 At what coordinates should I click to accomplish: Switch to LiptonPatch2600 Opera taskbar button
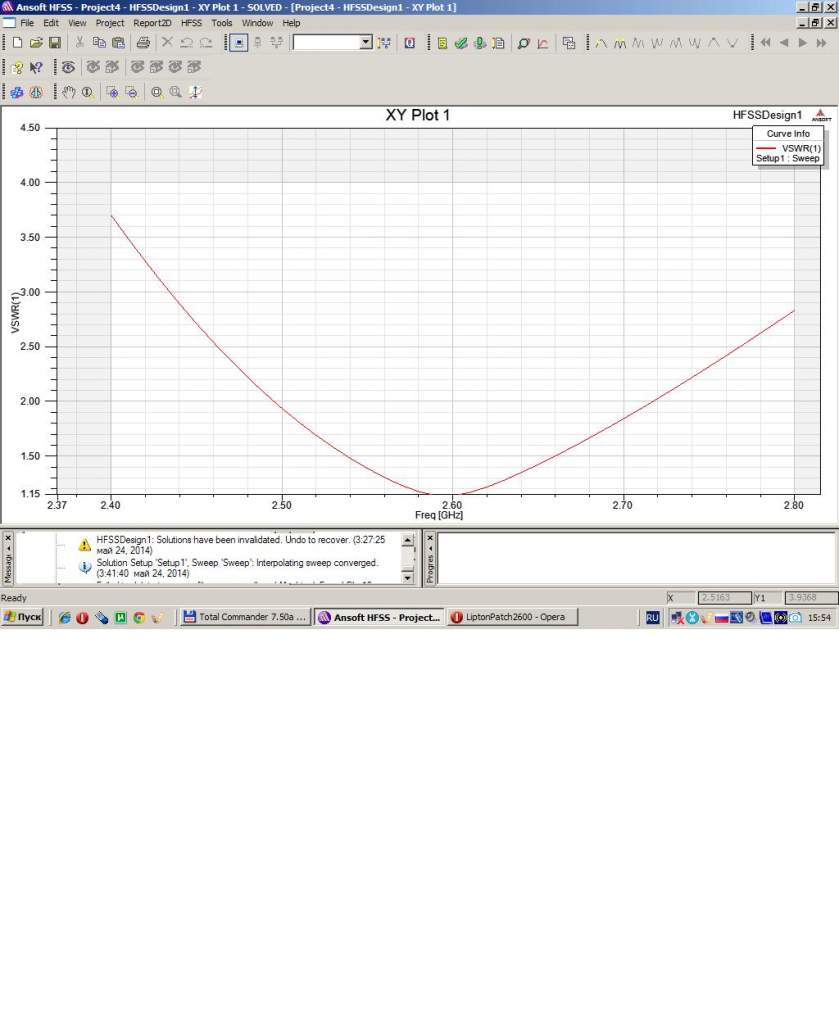pos(513,617)
